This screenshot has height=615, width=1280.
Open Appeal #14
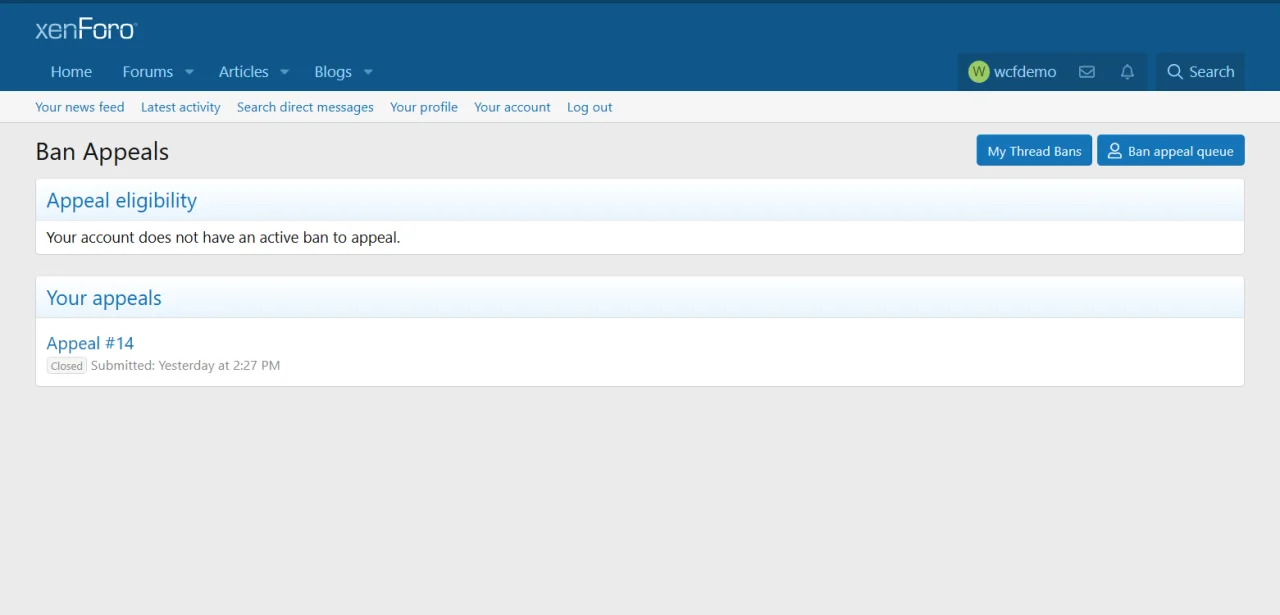90,343
